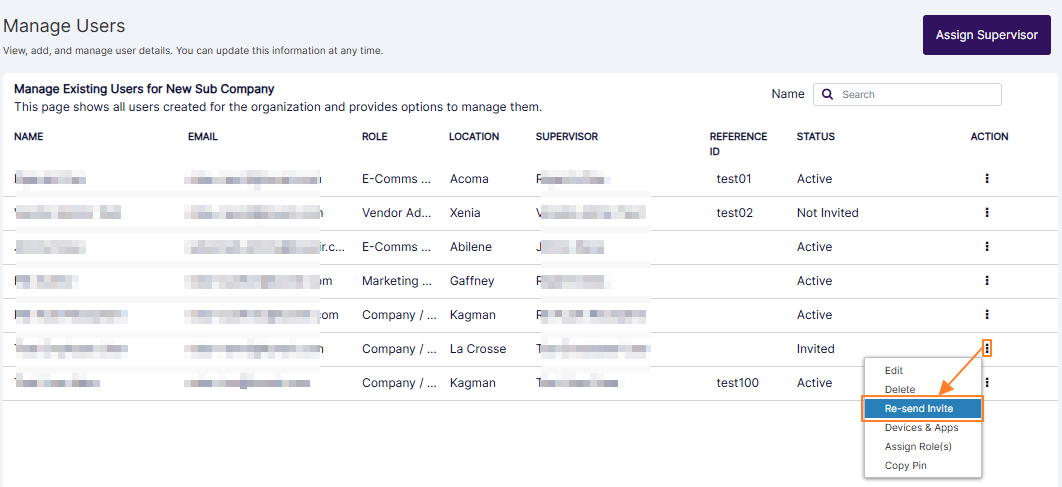Screen dimensions: 1062x487
Task: Click the STATUS column header
Action: [815, 137]
